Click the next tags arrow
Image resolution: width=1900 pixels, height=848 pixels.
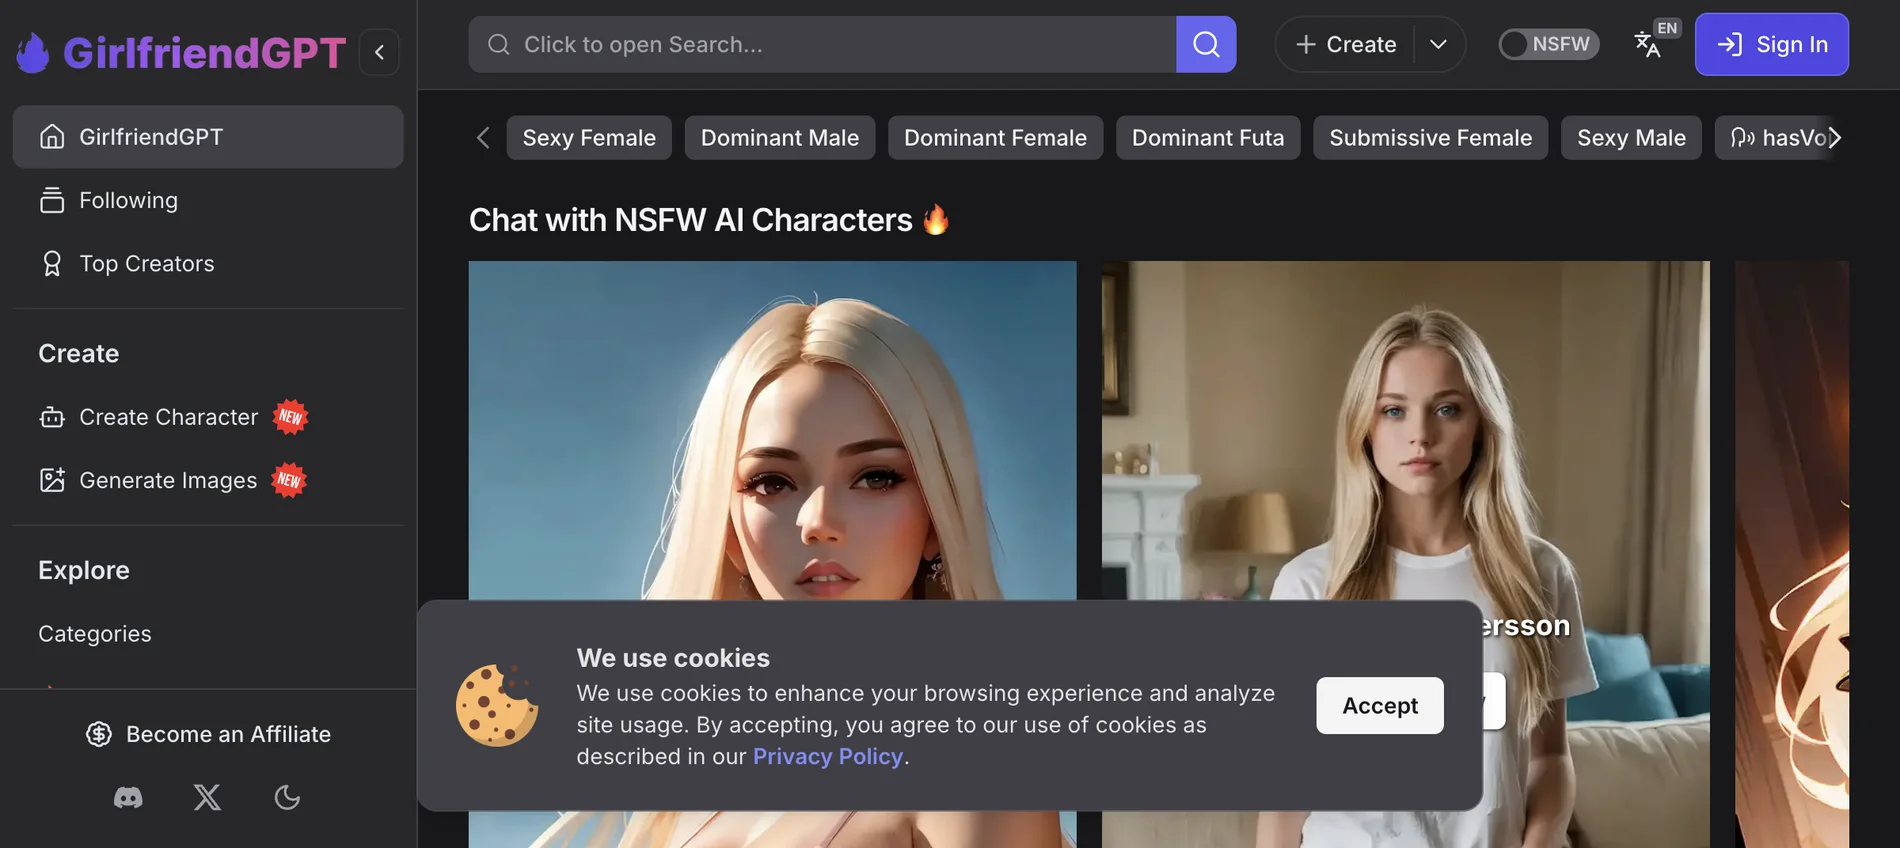pyautogui.click(x=1835, y=138)
